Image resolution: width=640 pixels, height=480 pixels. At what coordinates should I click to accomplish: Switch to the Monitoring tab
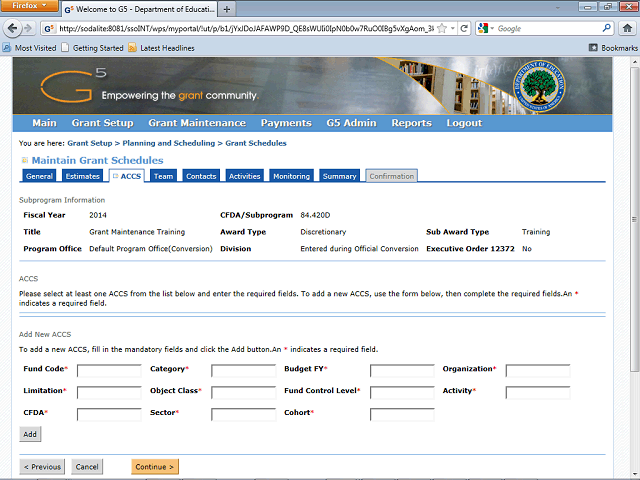(x=291, y=176)
